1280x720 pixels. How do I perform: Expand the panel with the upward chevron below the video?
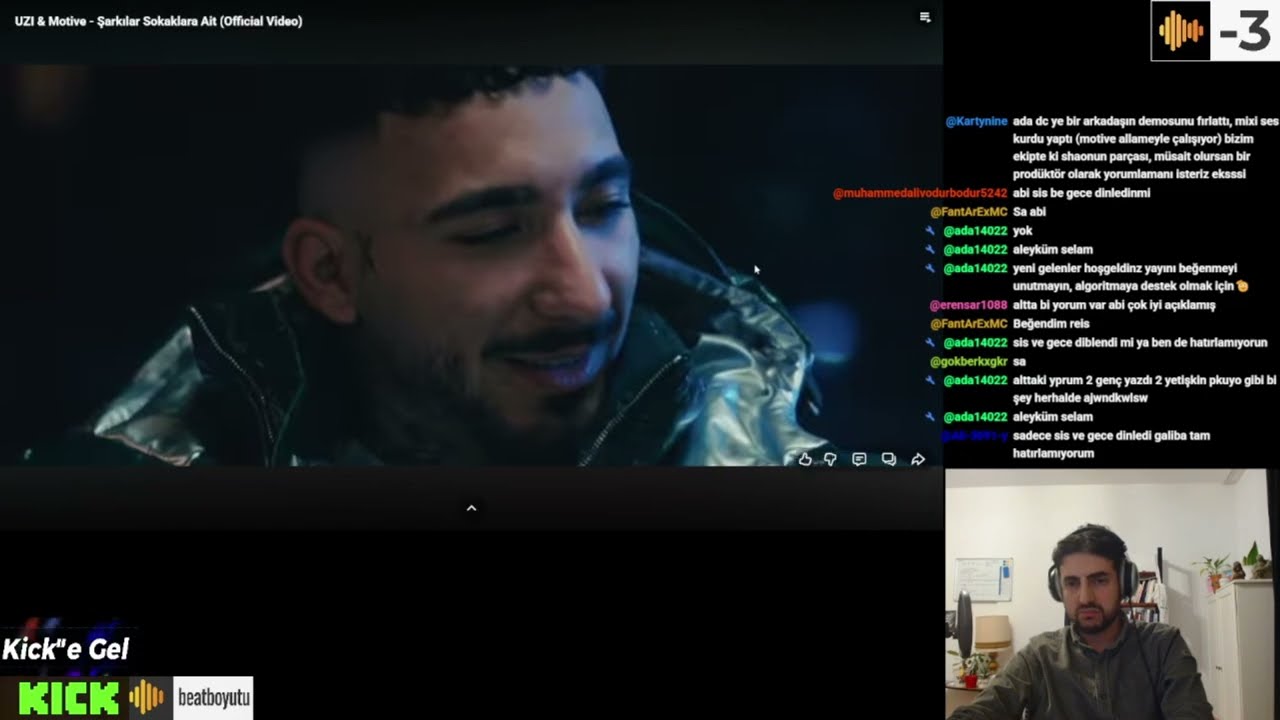click(471, 508)
